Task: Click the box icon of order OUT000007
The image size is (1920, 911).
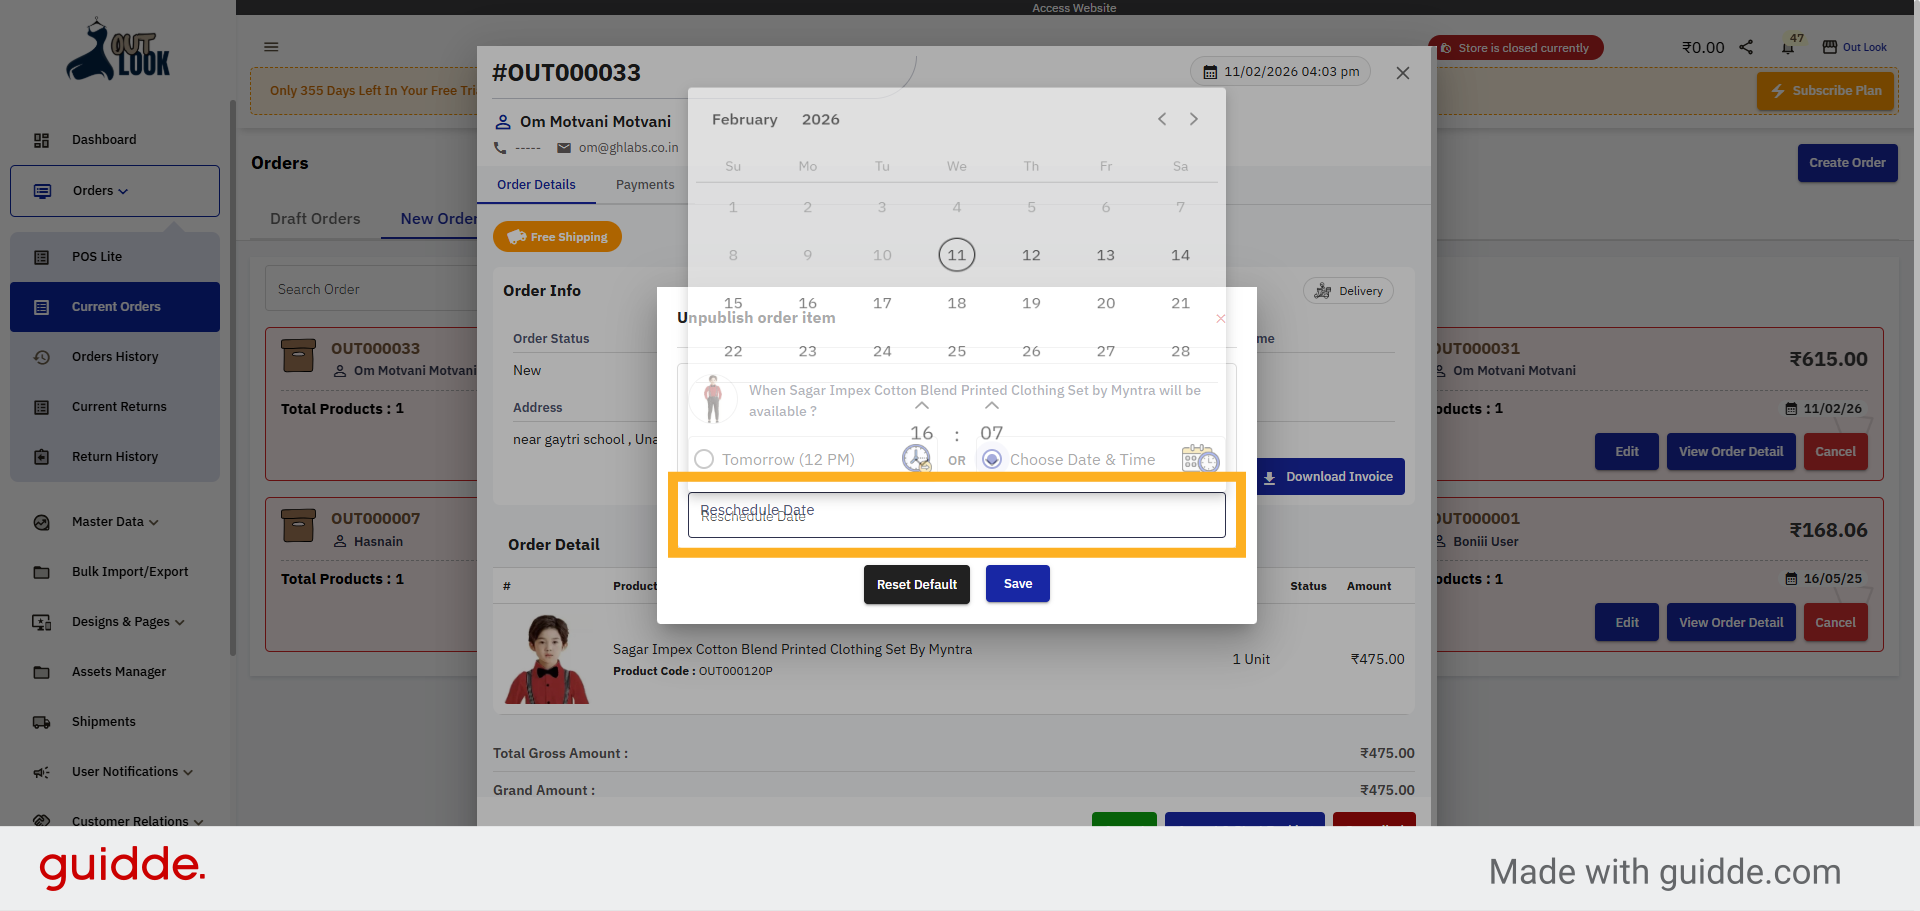Action: click(x=298, y=526)
